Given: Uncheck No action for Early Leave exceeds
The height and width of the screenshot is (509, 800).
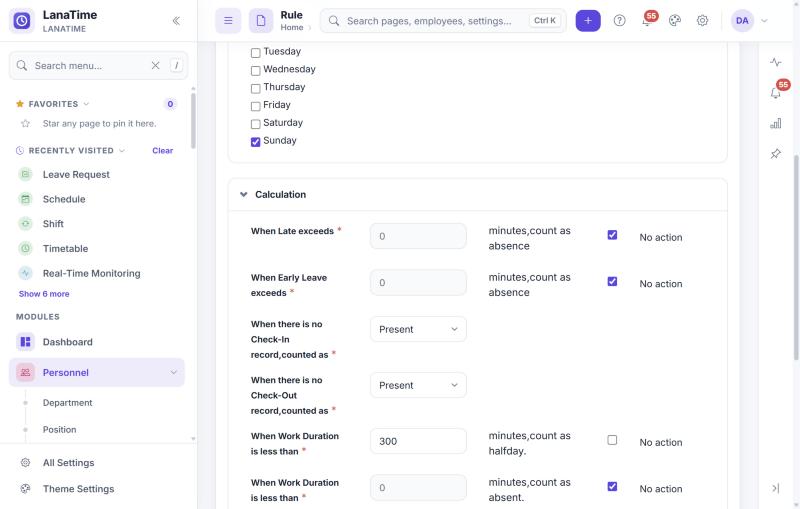Looking at the screenshot, I should point(612,281).
